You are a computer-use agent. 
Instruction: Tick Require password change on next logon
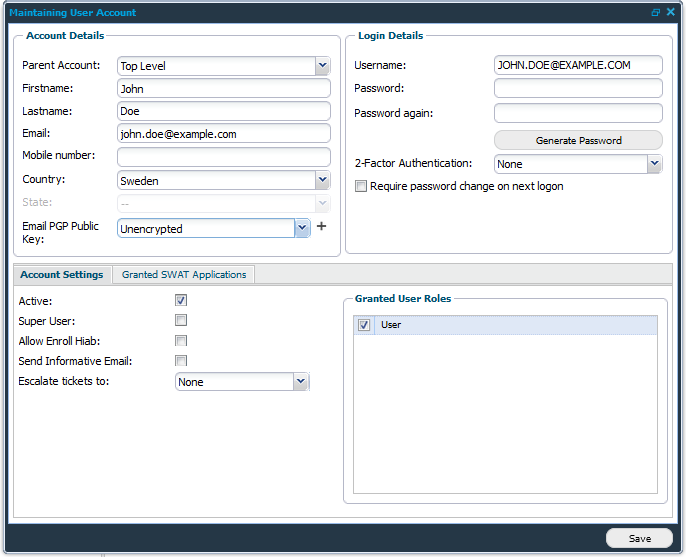361,186
